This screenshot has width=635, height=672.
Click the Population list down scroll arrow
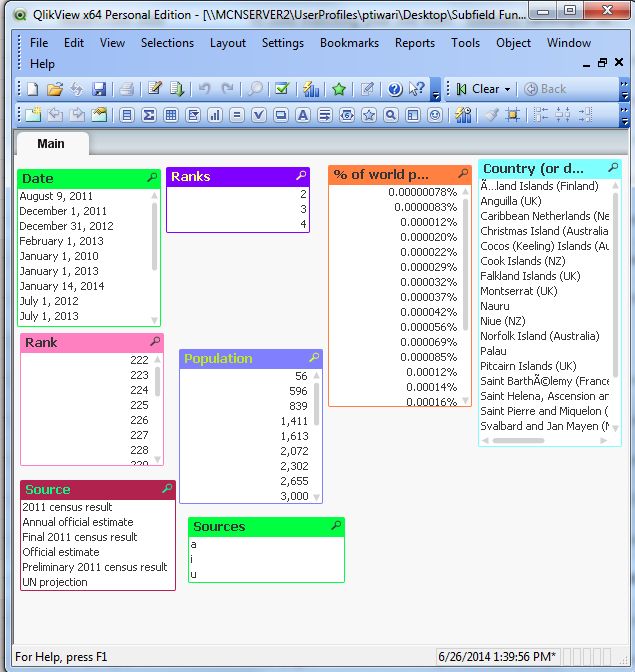click(x=317, y=497)
